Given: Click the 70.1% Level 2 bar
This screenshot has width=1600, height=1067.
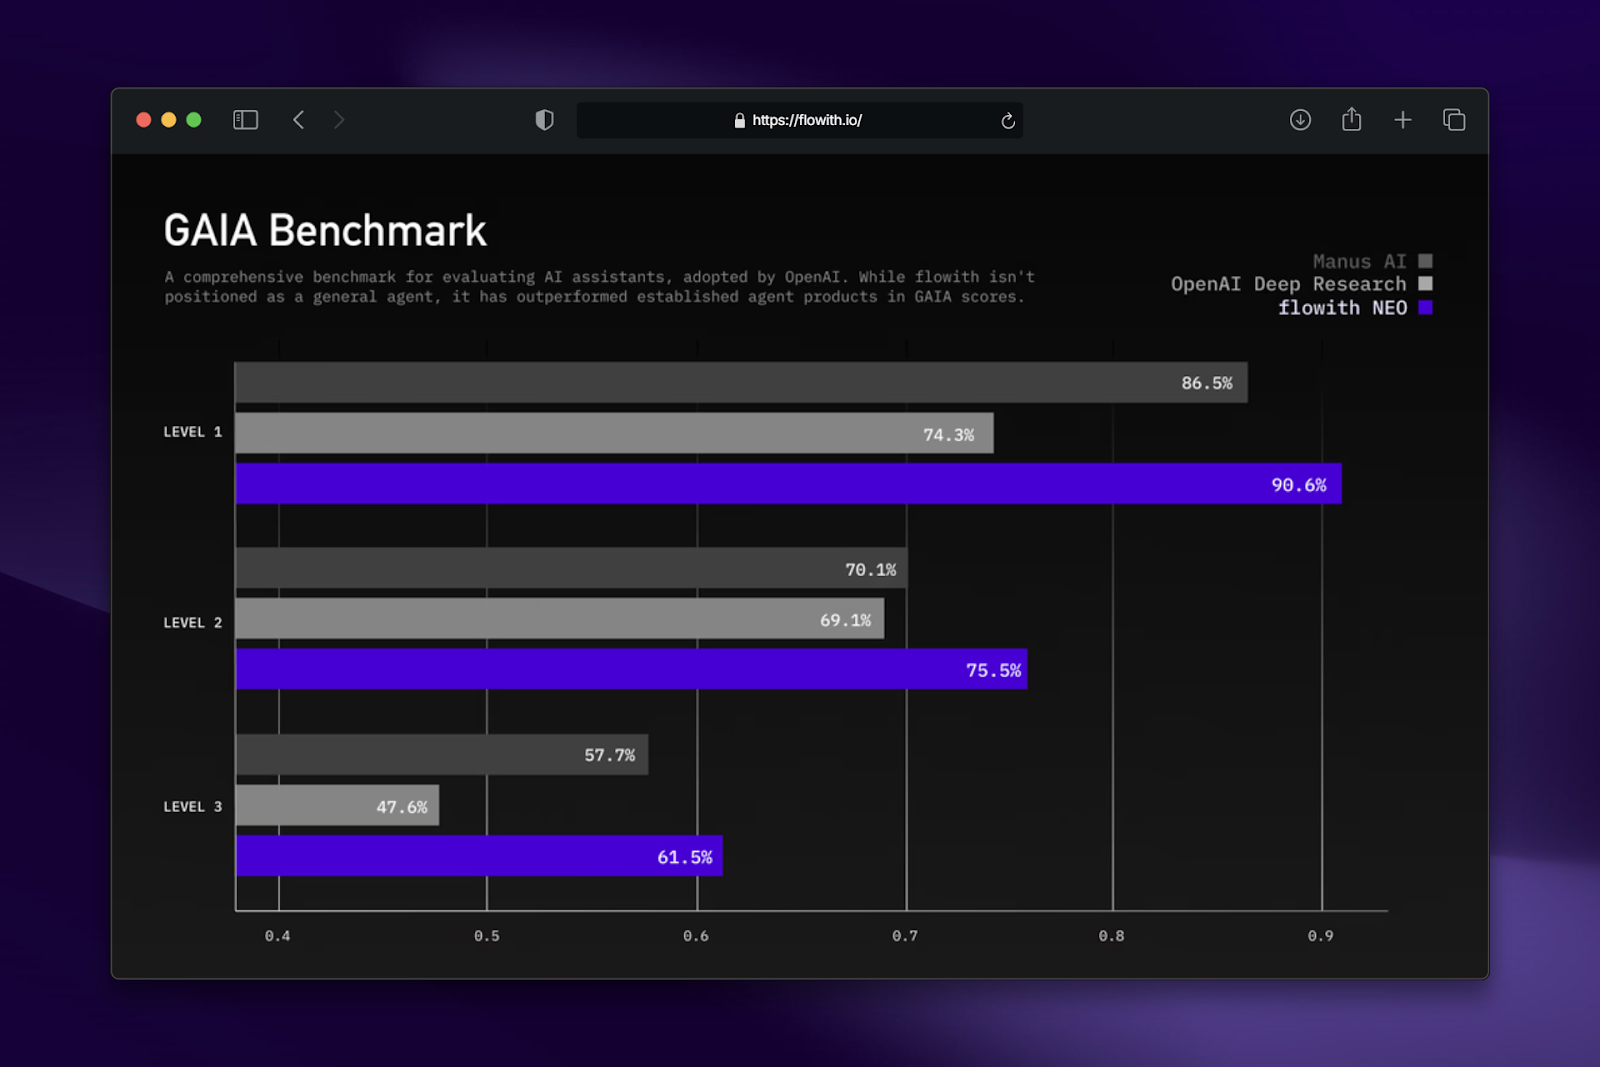Looking at the screenshot, I should [x=571, y=568].
